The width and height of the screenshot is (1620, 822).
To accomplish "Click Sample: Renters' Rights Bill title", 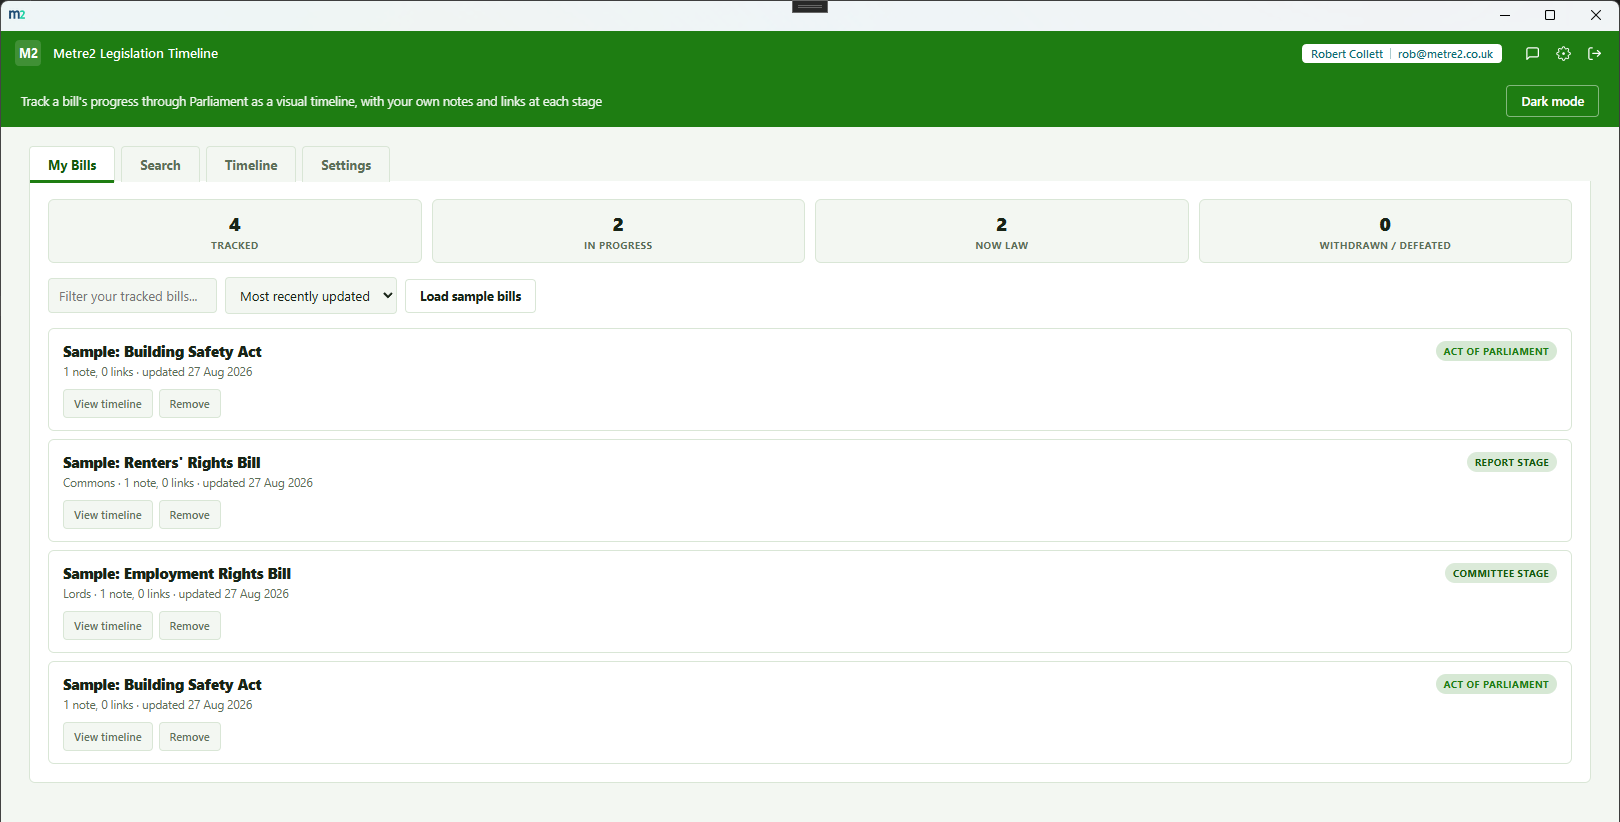I will [162, 462].
